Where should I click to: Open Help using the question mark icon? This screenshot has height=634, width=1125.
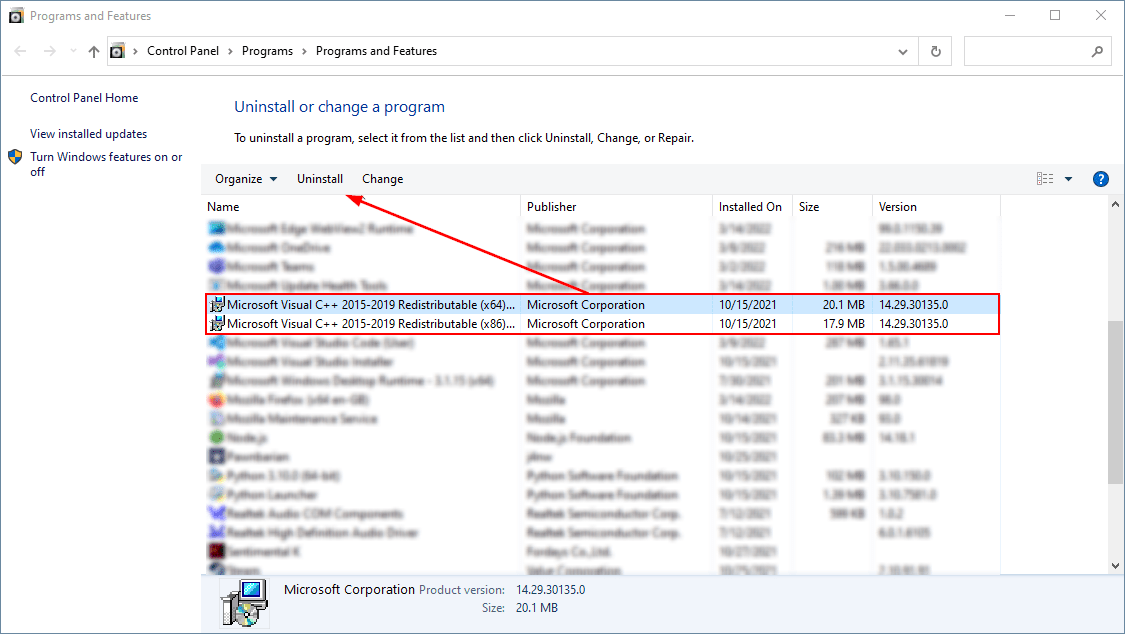(x=1101, y=178)
